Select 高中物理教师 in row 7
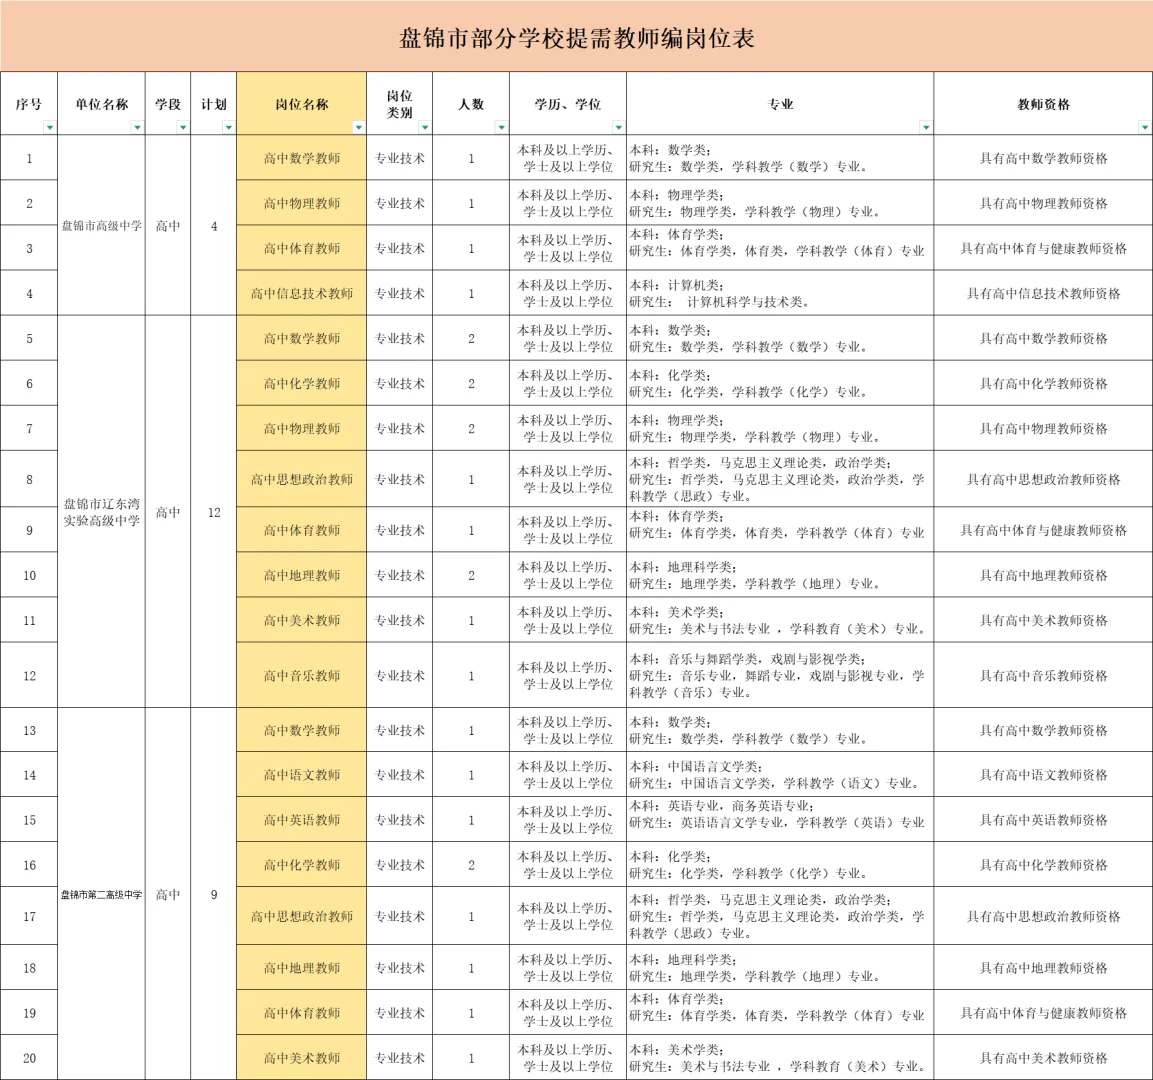 (x=301, y=428)
